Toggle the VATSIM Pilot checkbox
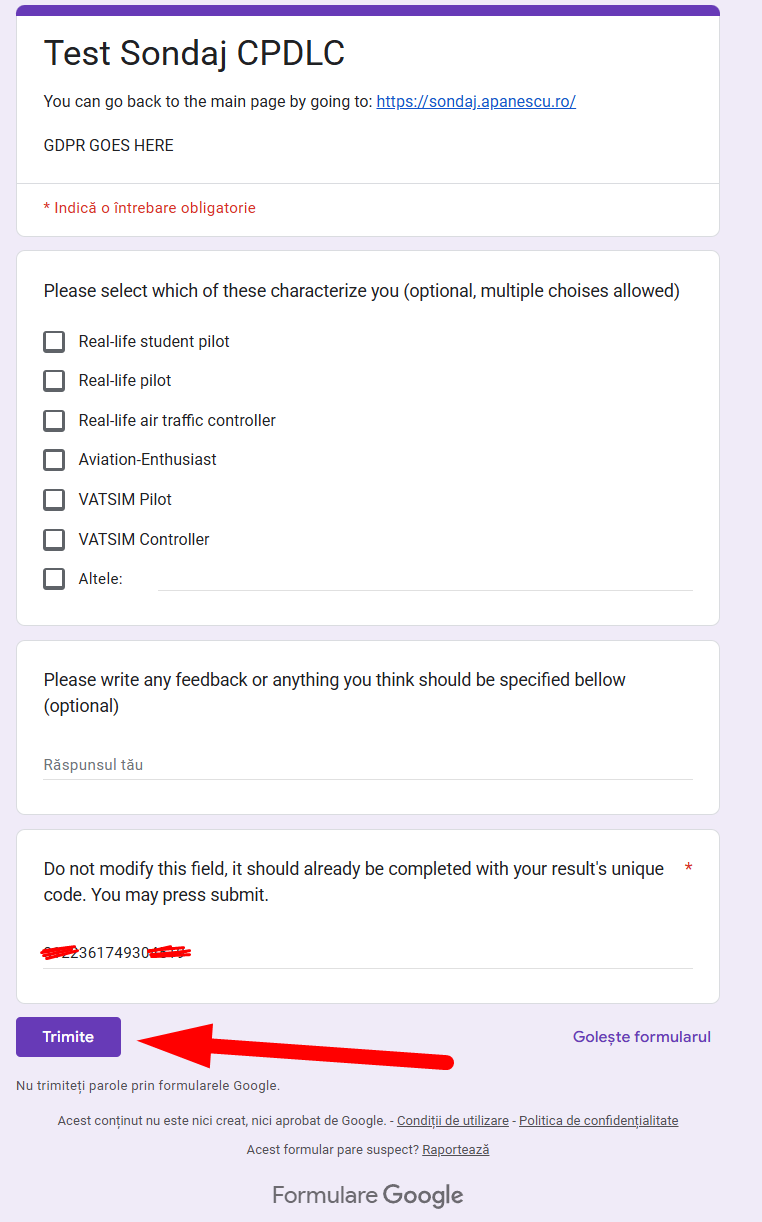762x1222 pixels. pyautogui.click(x=54, y=500)
